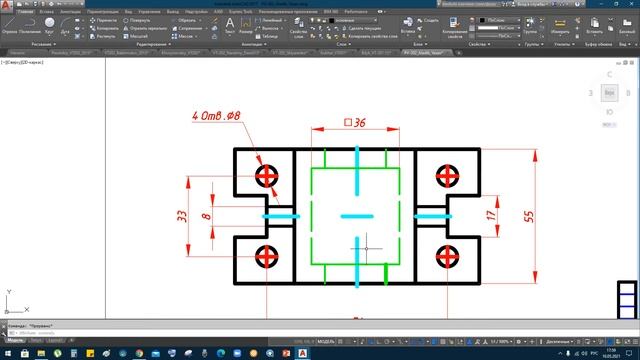Click the Stretch (Растянуть) tool
The height and width of the screenshot is (360, 640).
pos(103,36)
